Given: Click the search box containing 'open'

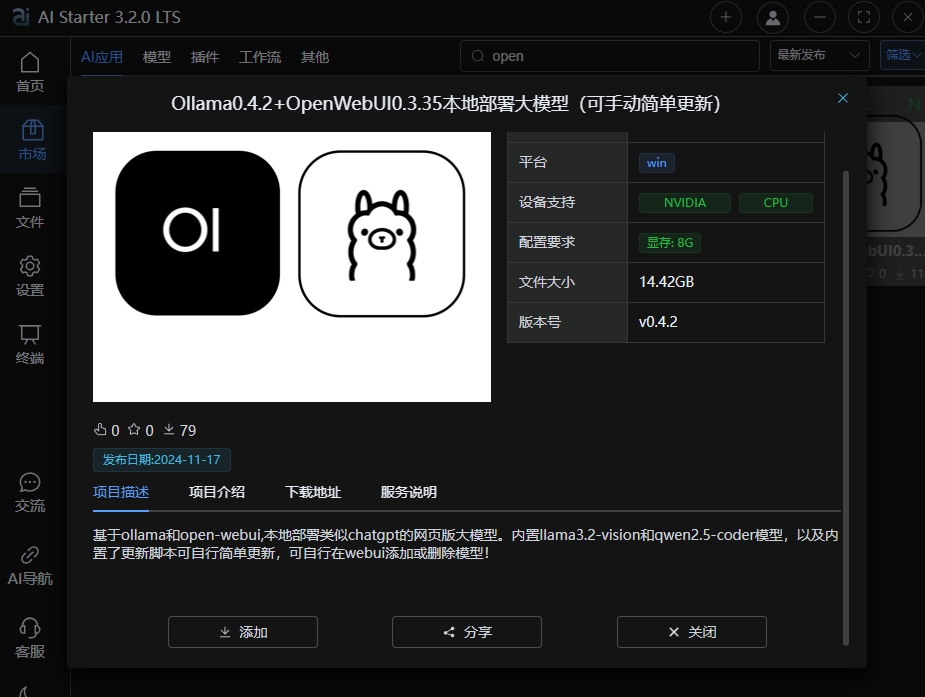Looking at the screenshot, I should [x=608, y=56].
